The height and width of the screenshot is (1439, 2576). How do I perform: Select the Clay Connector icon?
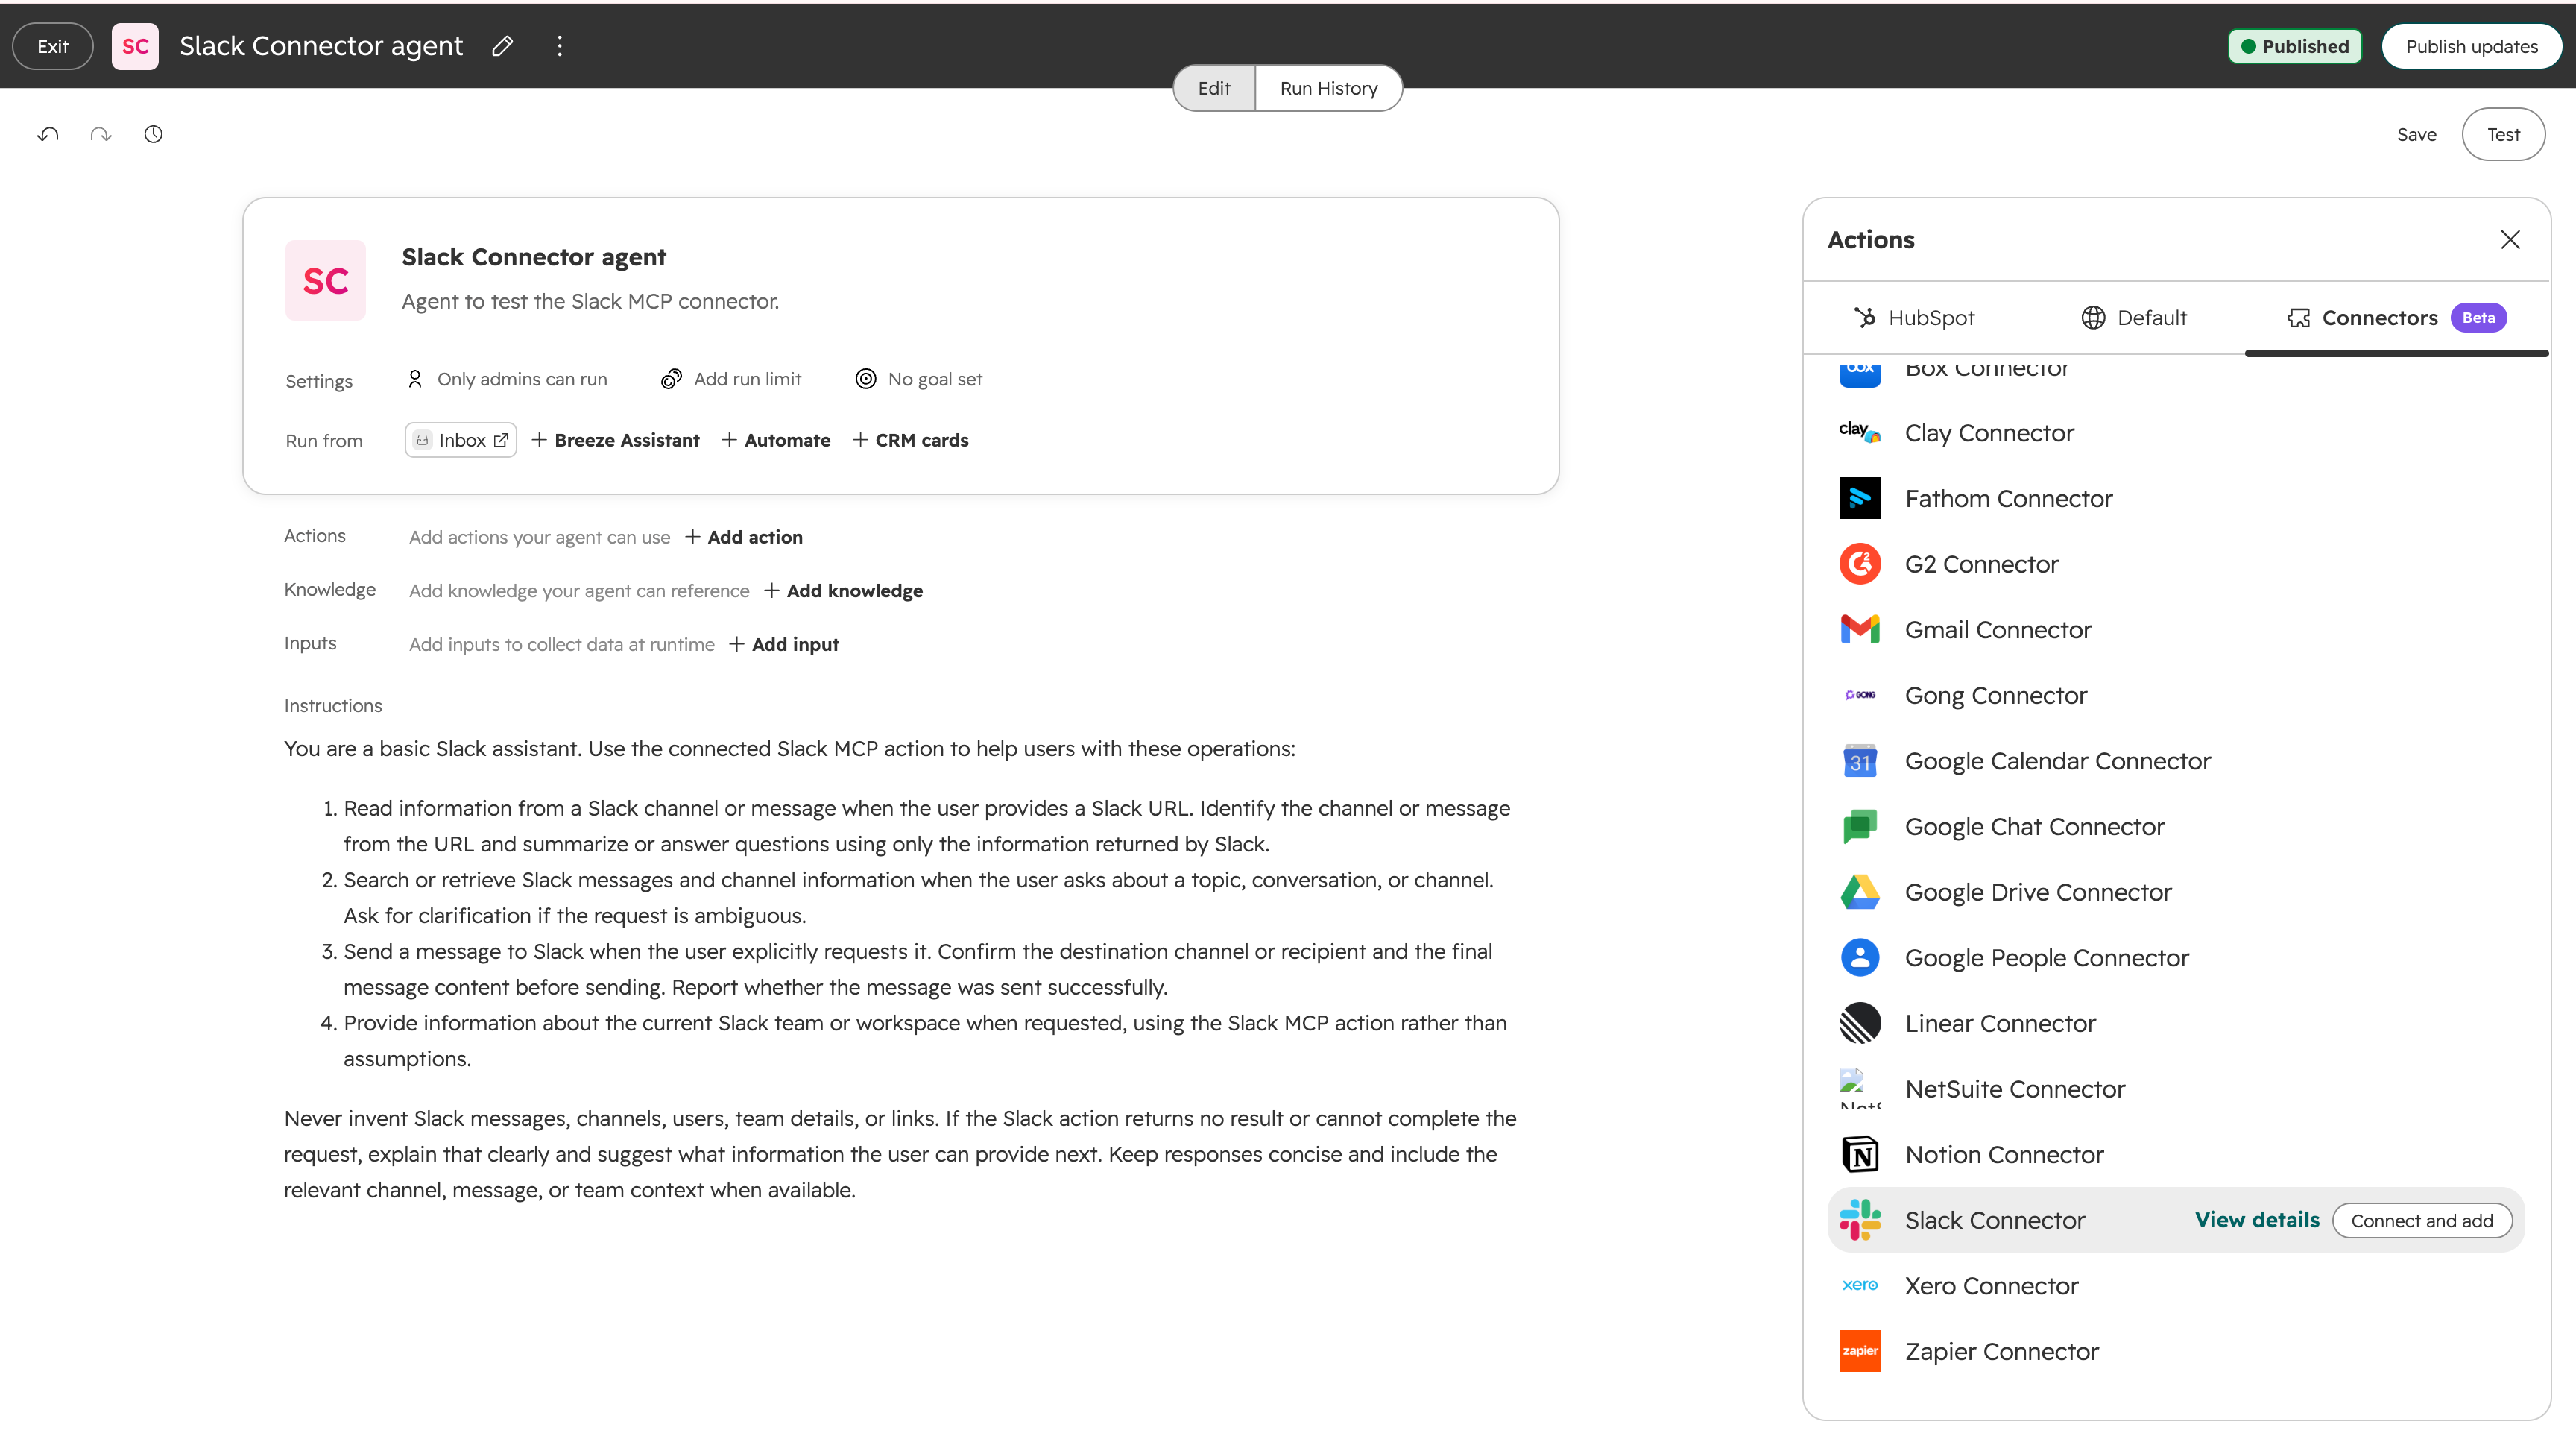(x=1860, y=432)
